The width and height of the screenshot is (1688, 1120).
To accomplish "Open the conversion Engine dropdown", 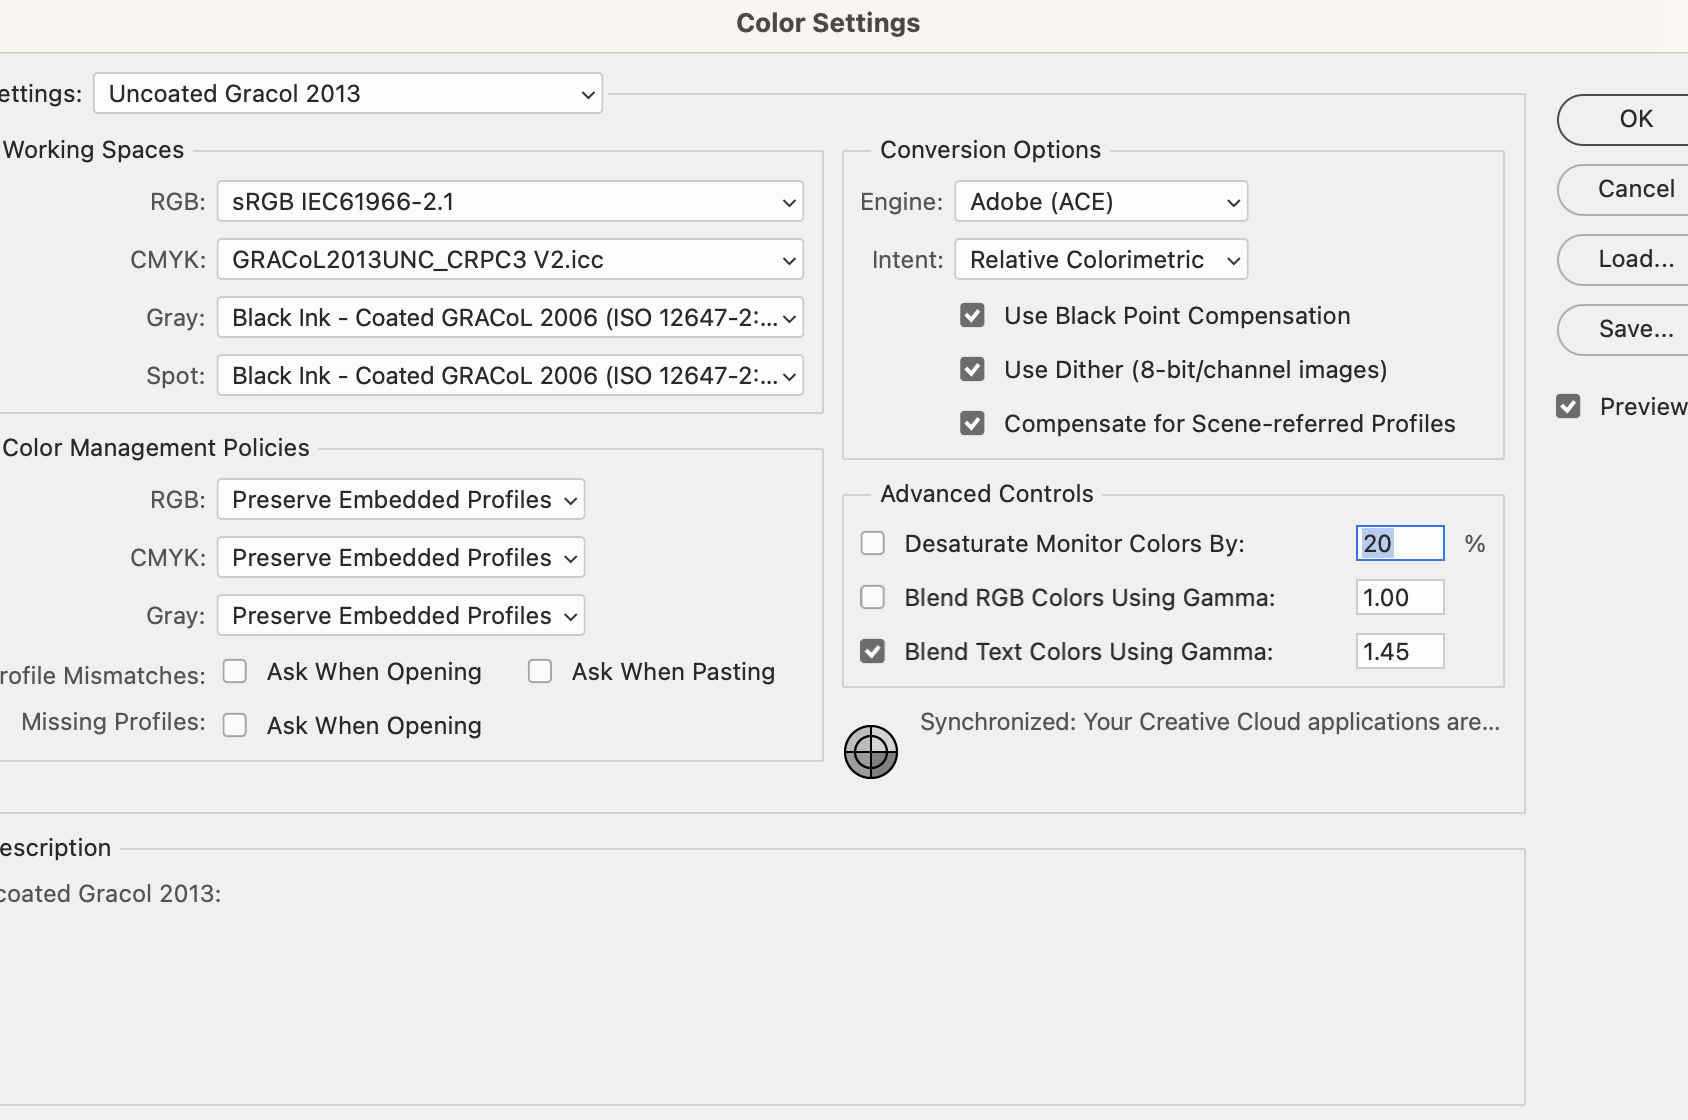I will pos(1101,202).
